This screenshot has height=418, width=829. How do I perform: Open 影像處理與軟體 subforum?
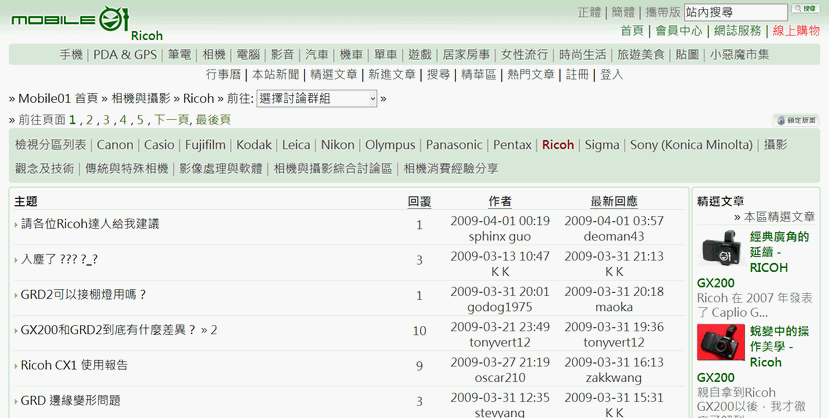click(220, 169)
